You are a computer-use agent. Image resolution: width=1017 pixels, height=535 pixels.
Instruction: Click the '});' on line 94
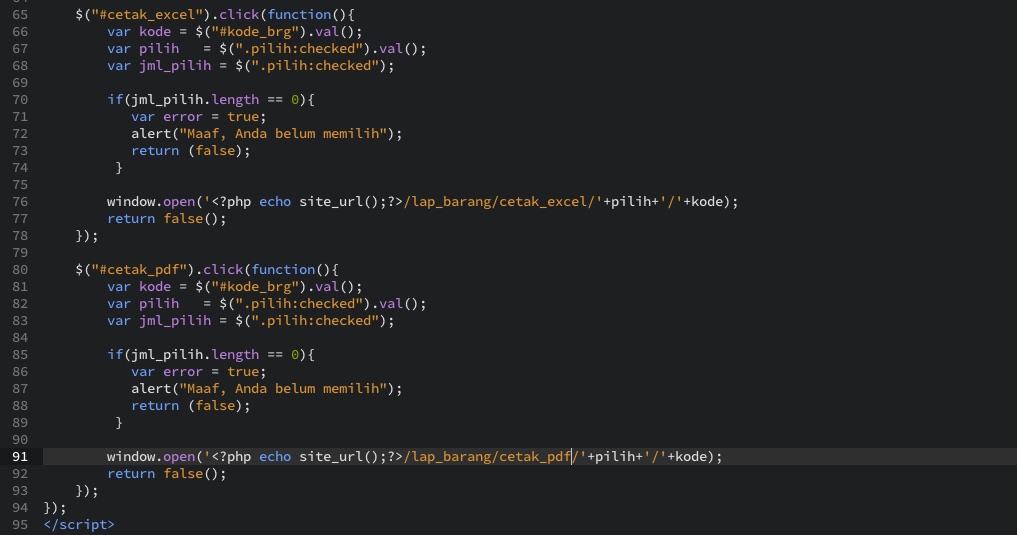pos(55,507)
